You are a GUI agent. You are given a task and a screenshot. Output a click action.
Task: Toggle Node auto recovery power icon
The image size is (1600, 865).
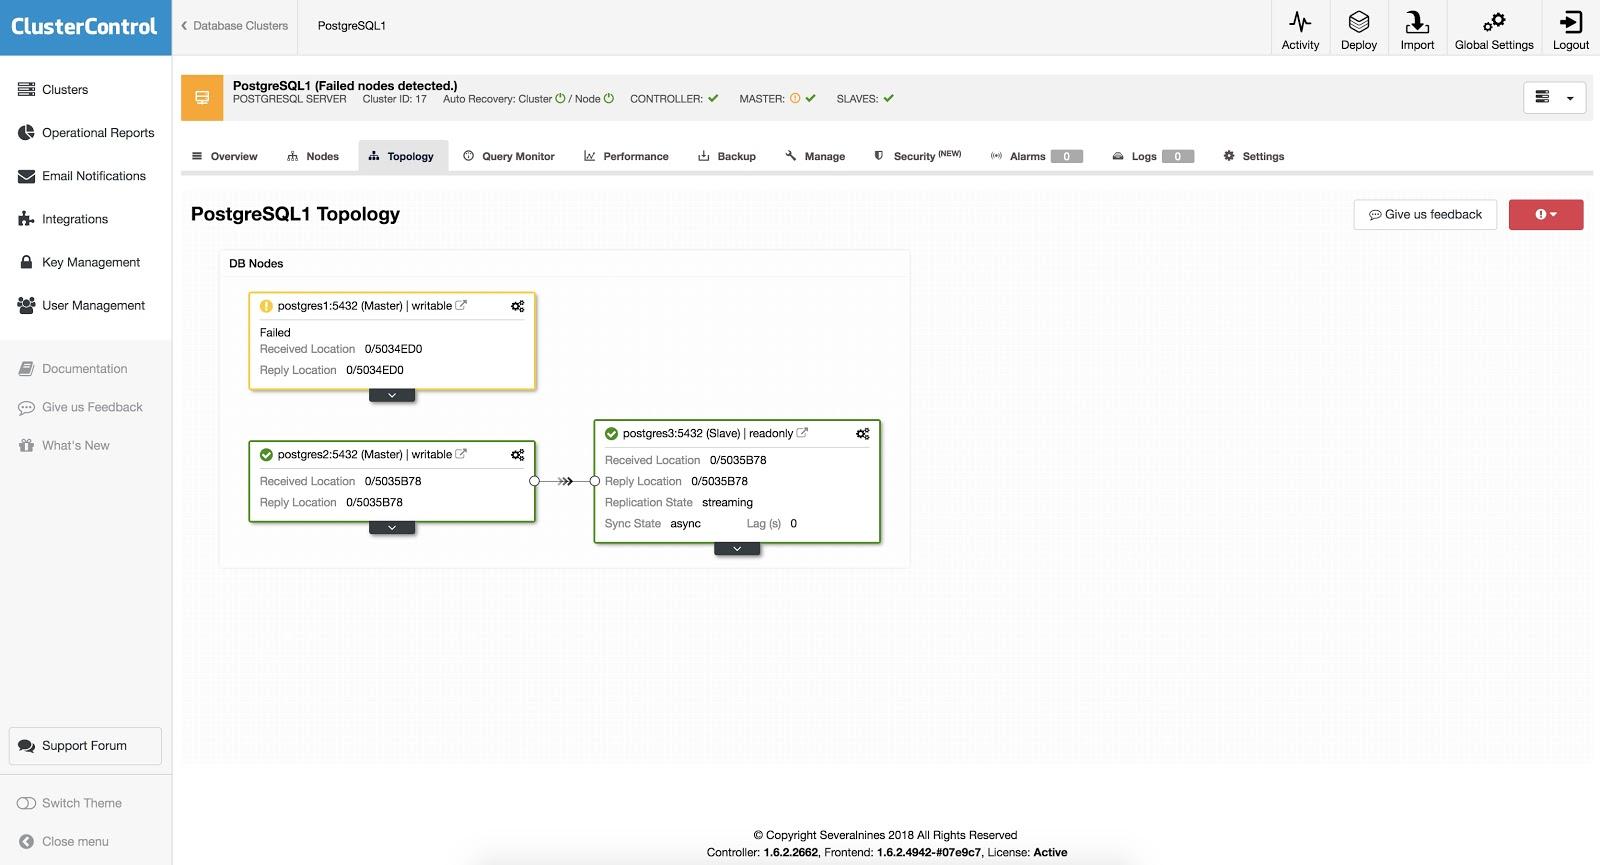click(x=609, y=99)
